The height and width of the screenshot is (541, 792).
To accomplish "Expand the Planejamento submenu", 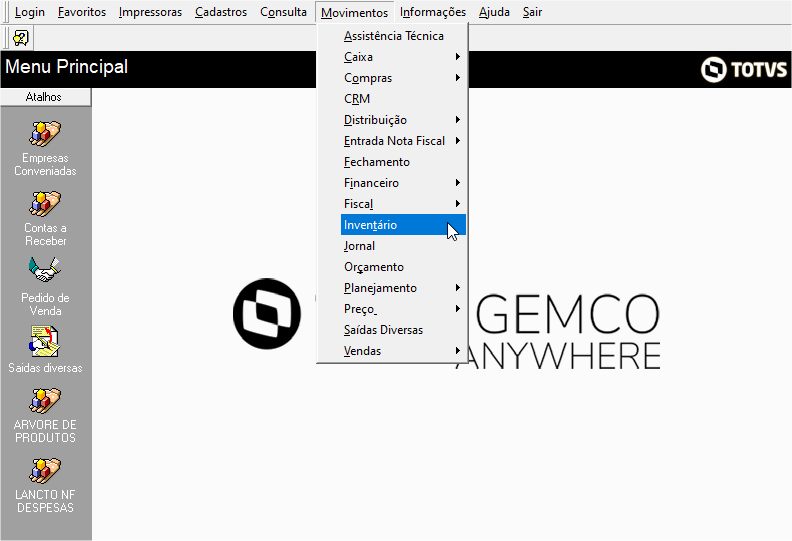I will 403,288.
